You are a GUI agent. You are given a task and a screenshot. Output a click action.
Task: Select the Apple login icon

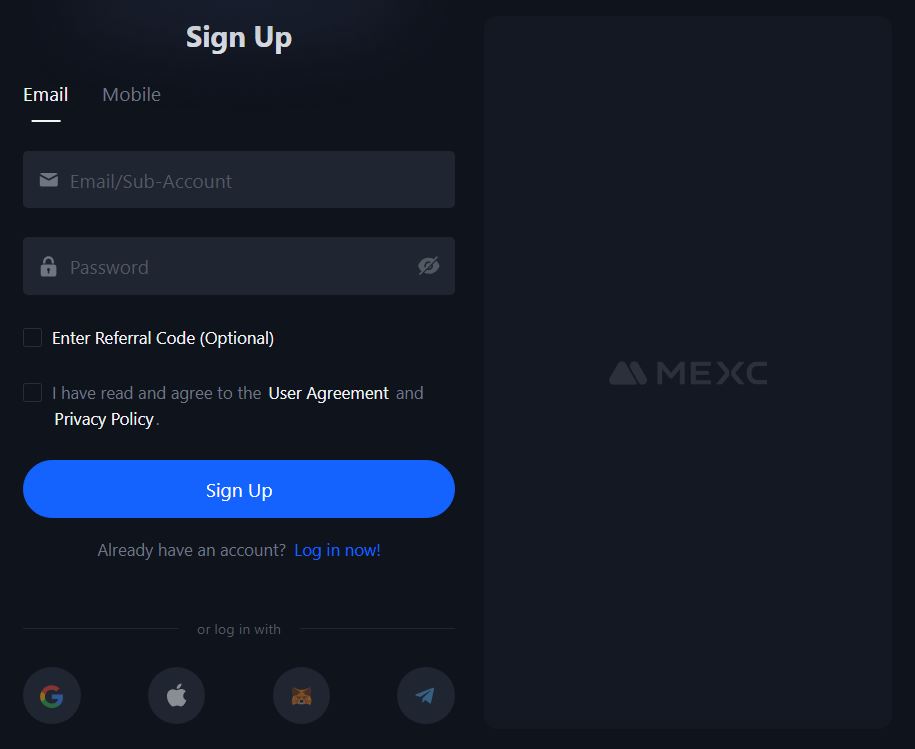point(176,695)
